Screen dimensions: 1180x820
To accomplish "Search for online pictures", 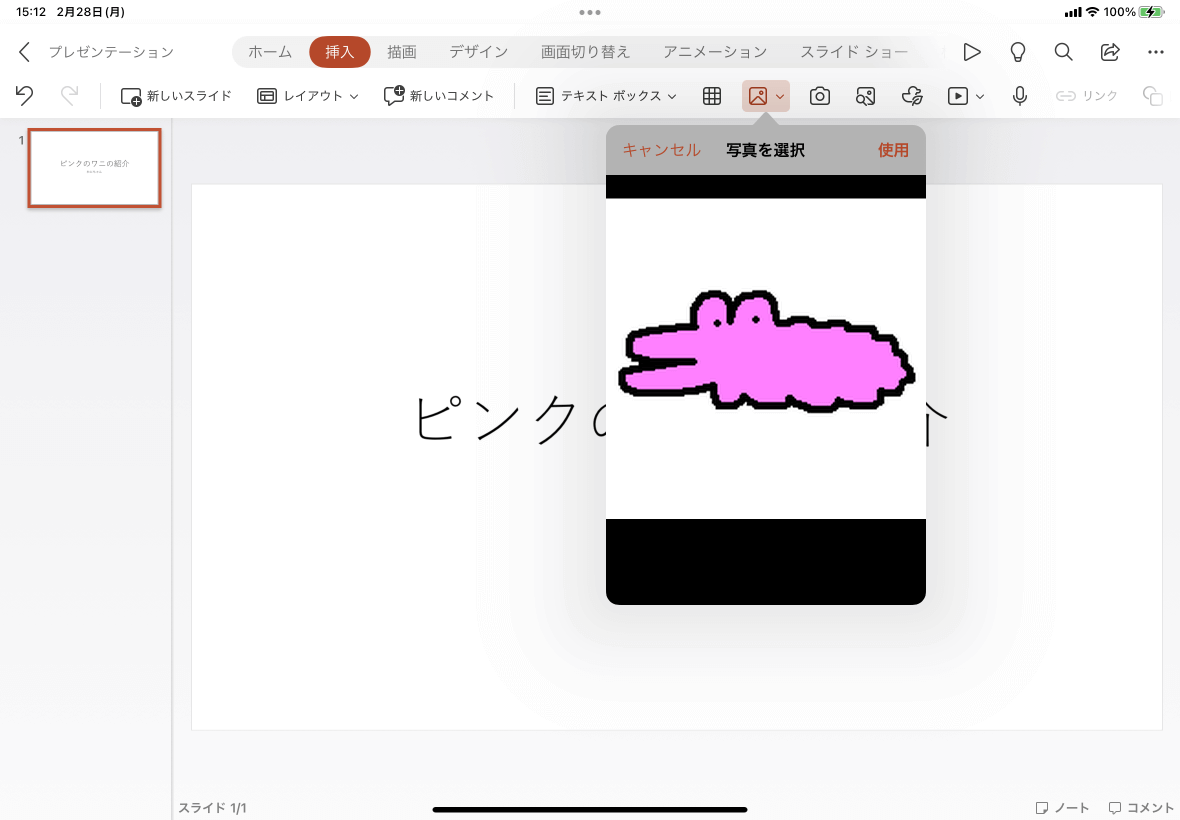I will (865, 95).
